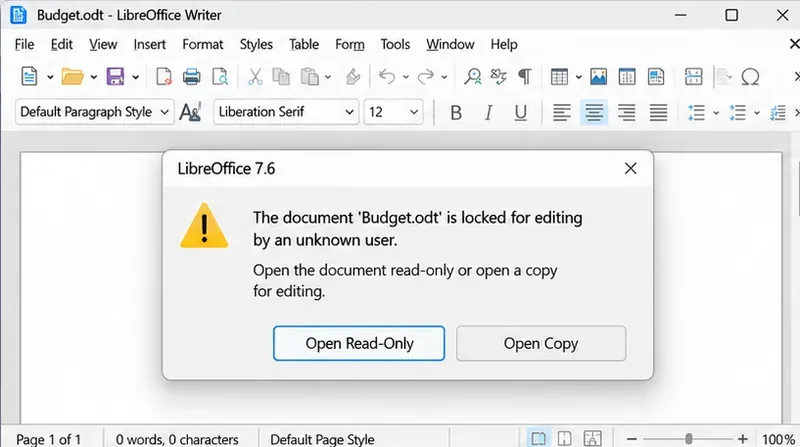The image size is (800, 447).
Task: Click the unordered list icon
Action: pyautogui.click(x=696, y=112)
